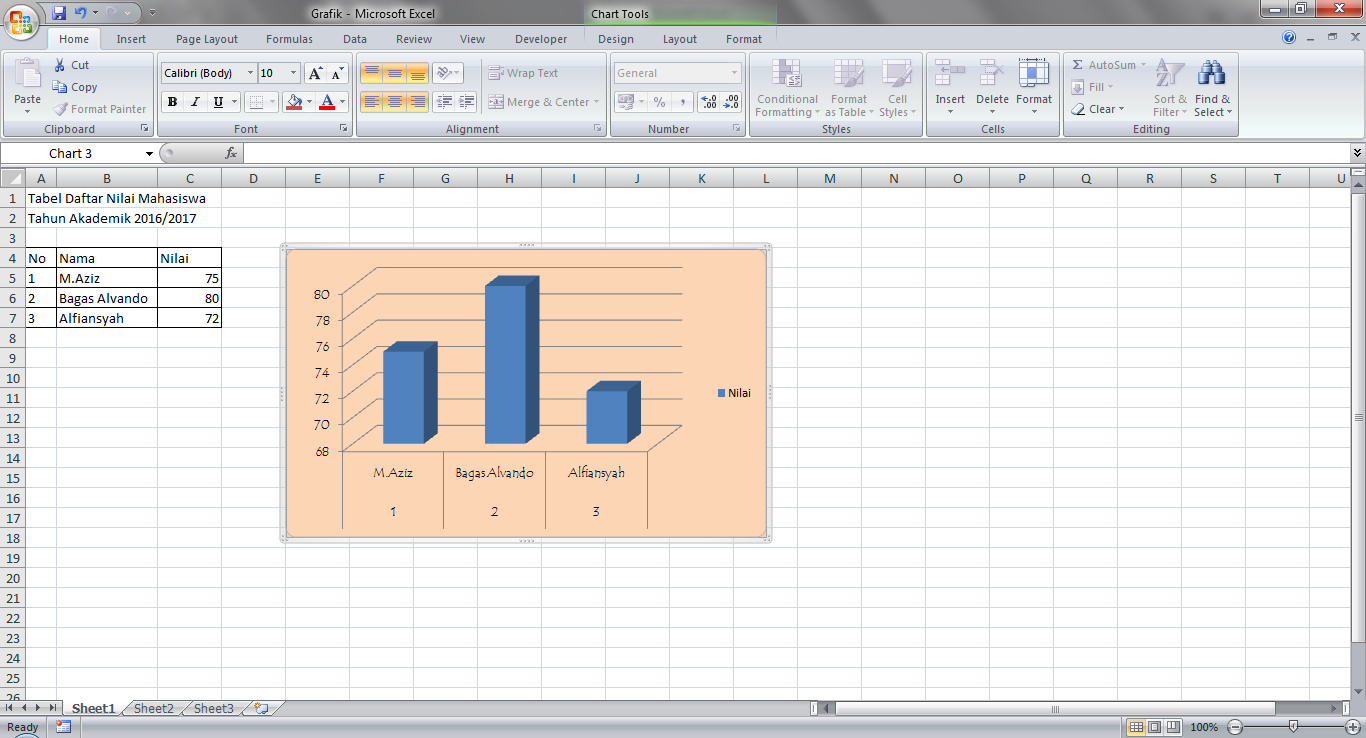Increase the font size

[315, 73]
